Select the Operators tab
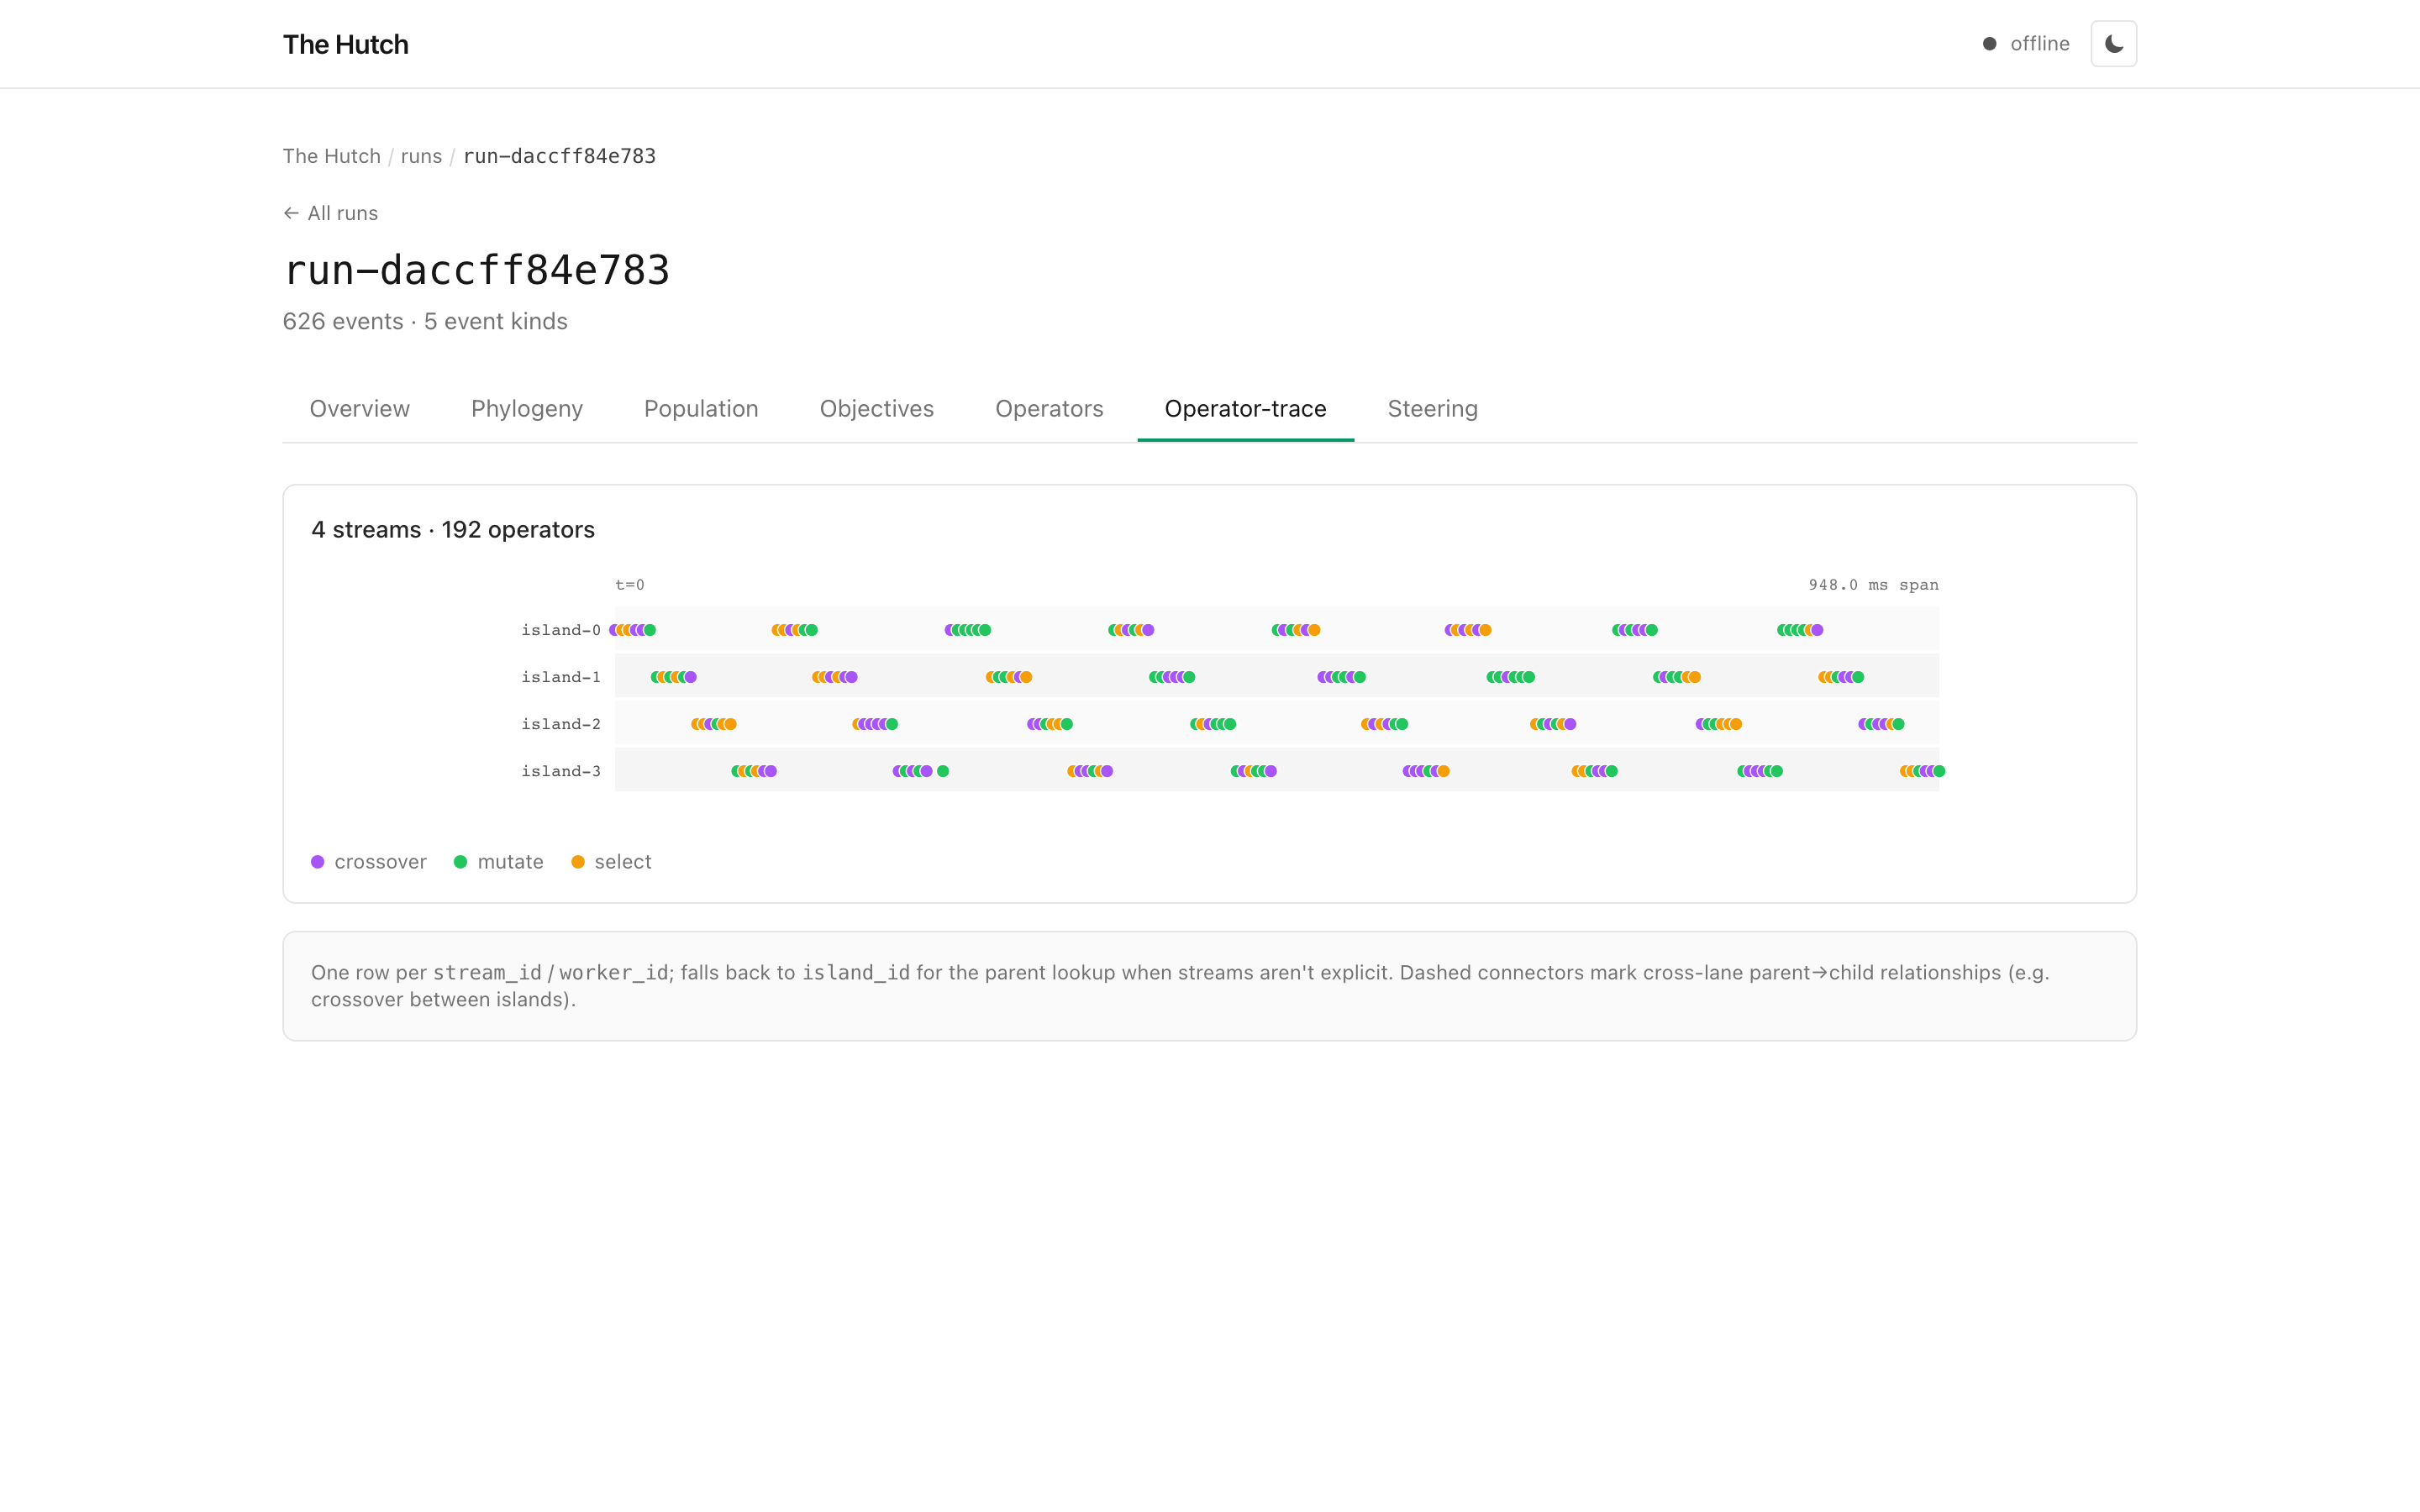 point(1049,409)
